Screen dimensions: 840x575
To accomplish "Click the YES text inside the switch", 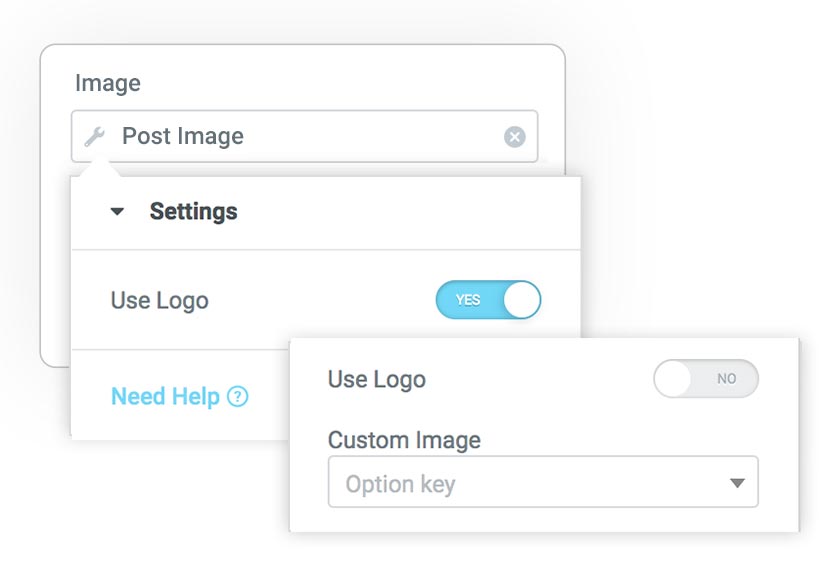I will (x=468, y=300).
